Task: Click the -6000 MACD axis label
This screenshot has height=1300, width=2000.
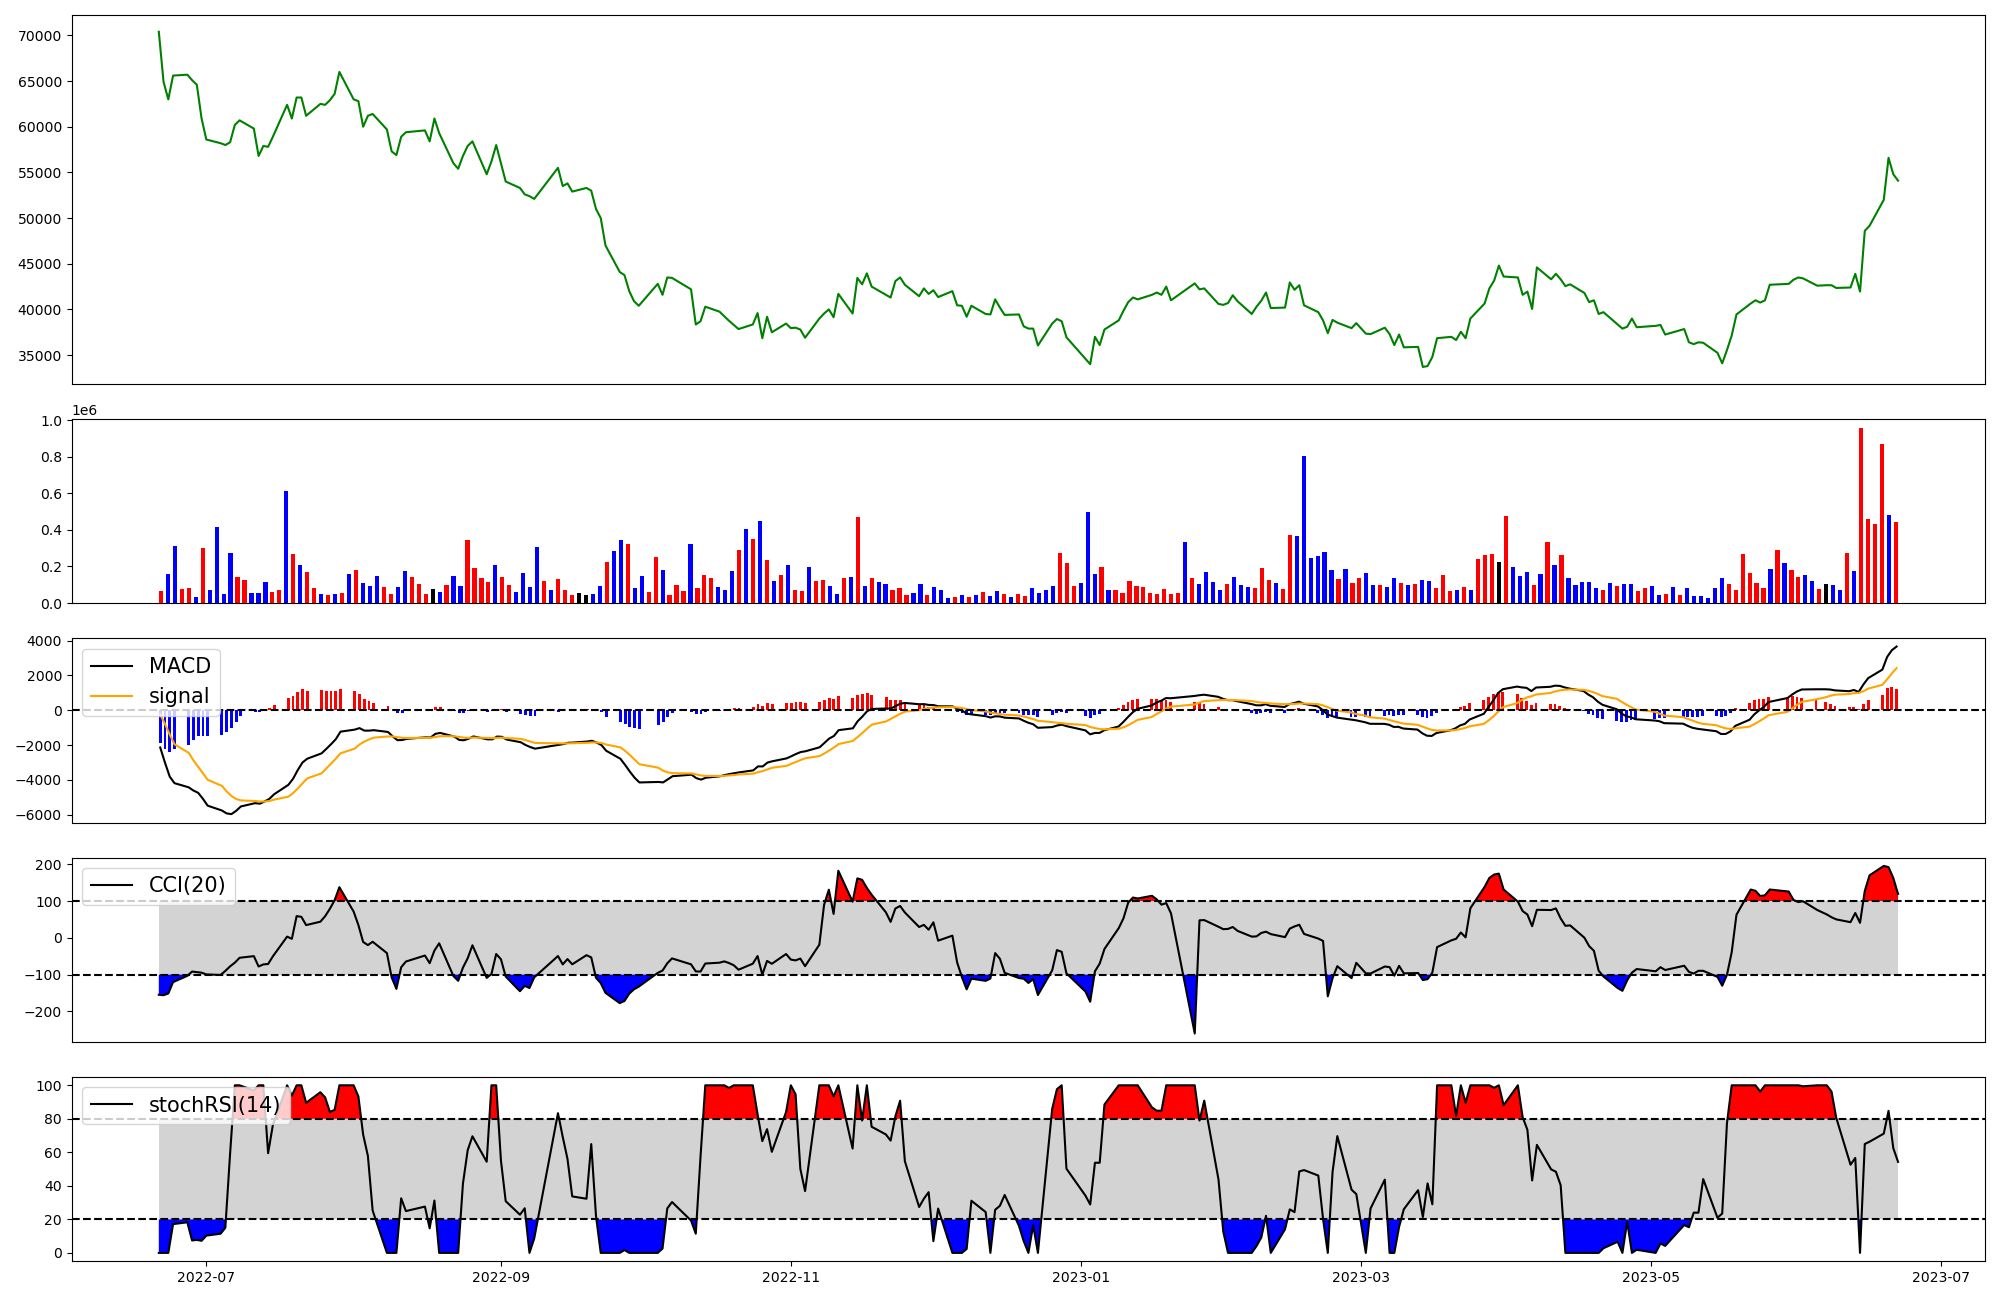Action: 37,816
